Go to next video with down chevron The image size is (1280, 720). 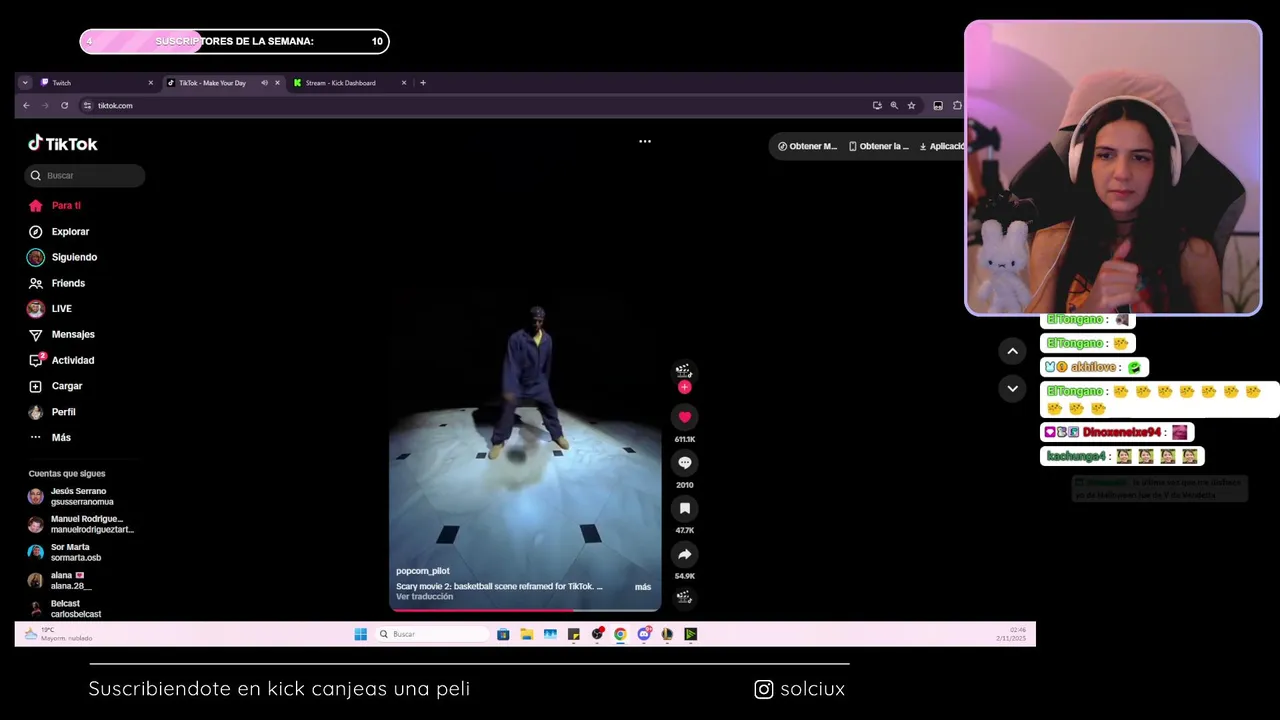click(x=1012, y=388)
